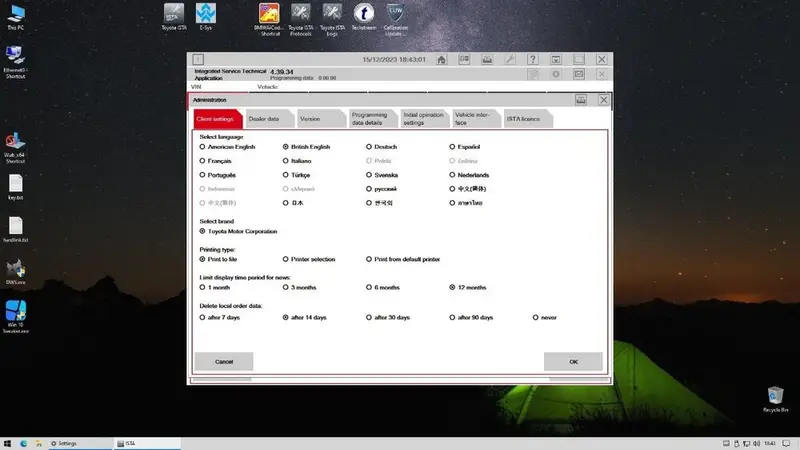
Task: Select Türkçe language
Action: [x=286, y=175]
